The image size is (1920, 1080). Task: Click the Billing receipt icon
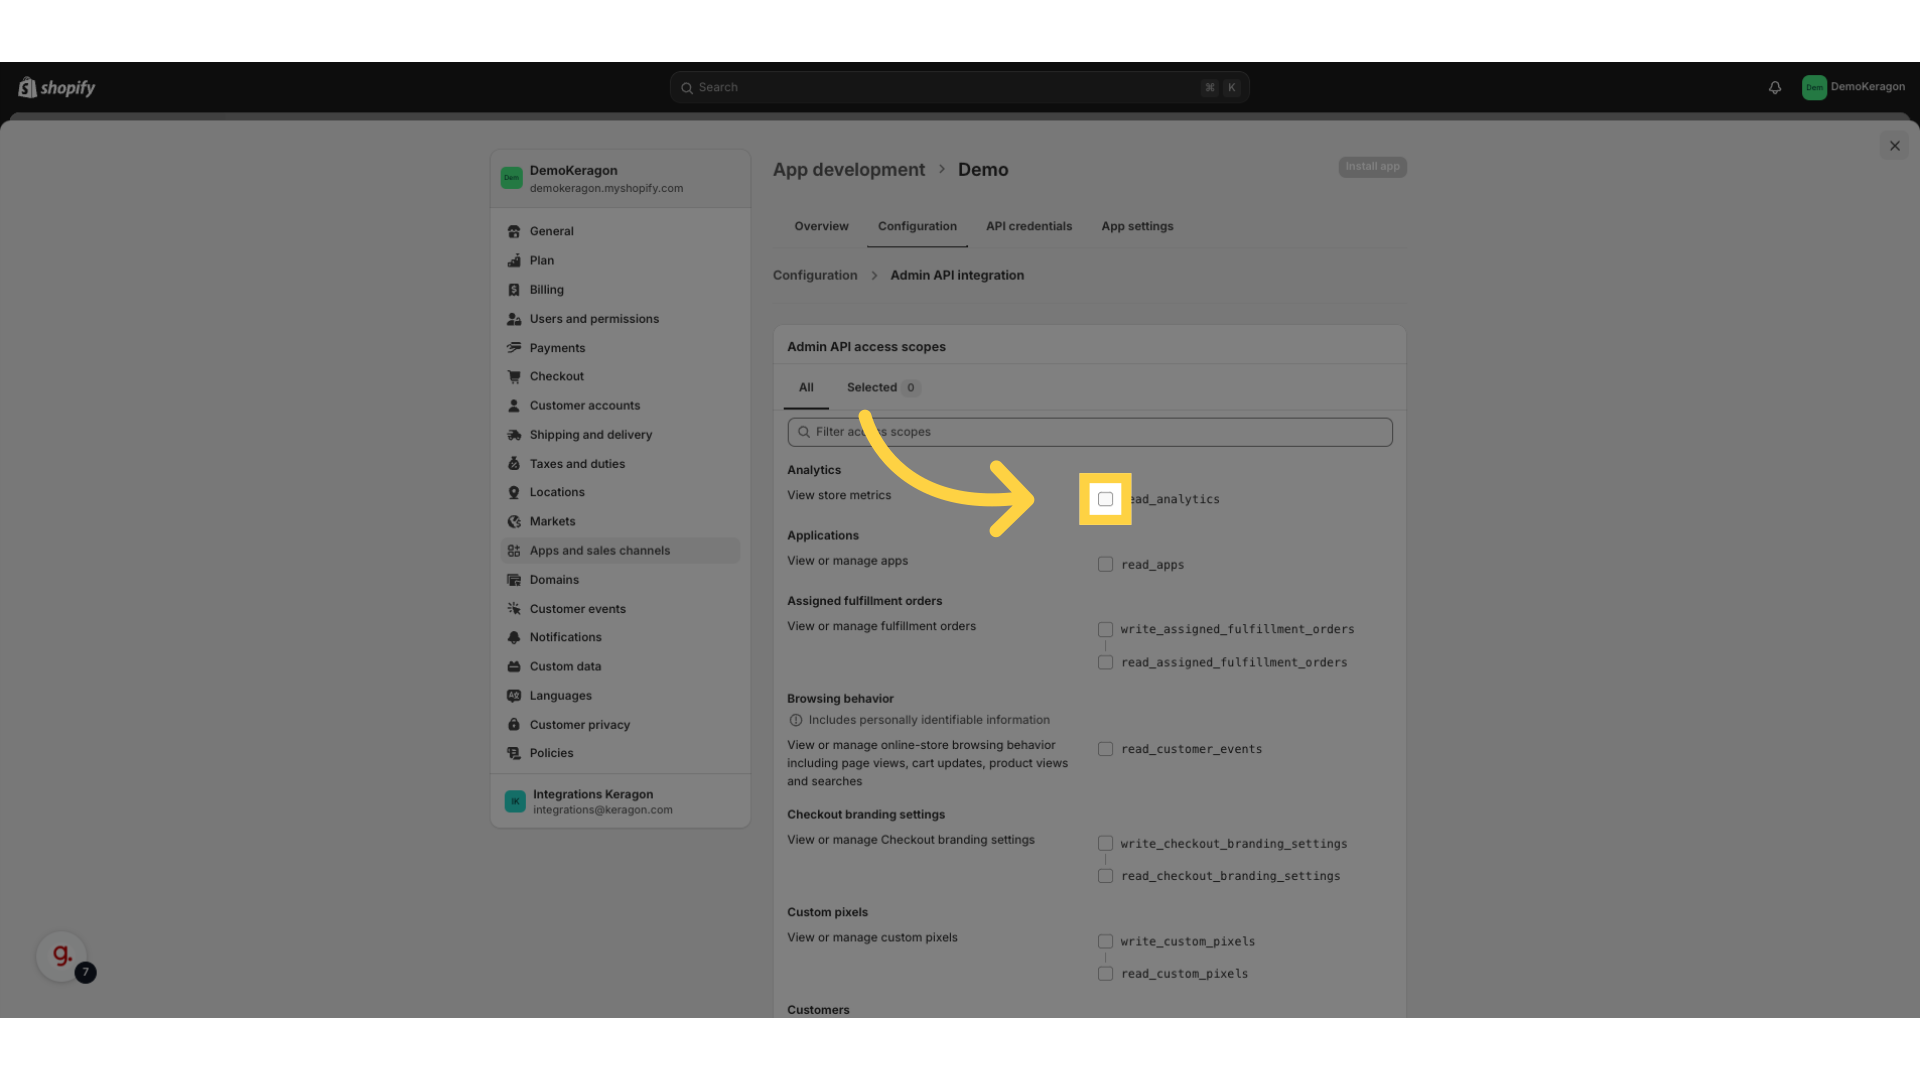click(x=514, y=290)
